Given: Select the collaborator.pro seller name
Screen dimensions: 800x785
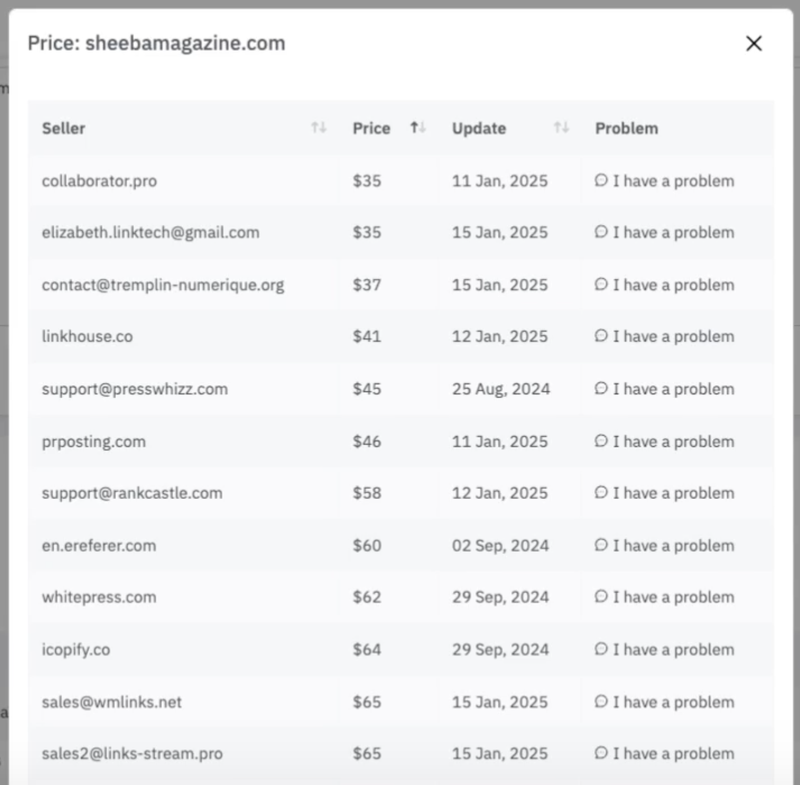Looking at the screenshot, I should tap(99, 181).
